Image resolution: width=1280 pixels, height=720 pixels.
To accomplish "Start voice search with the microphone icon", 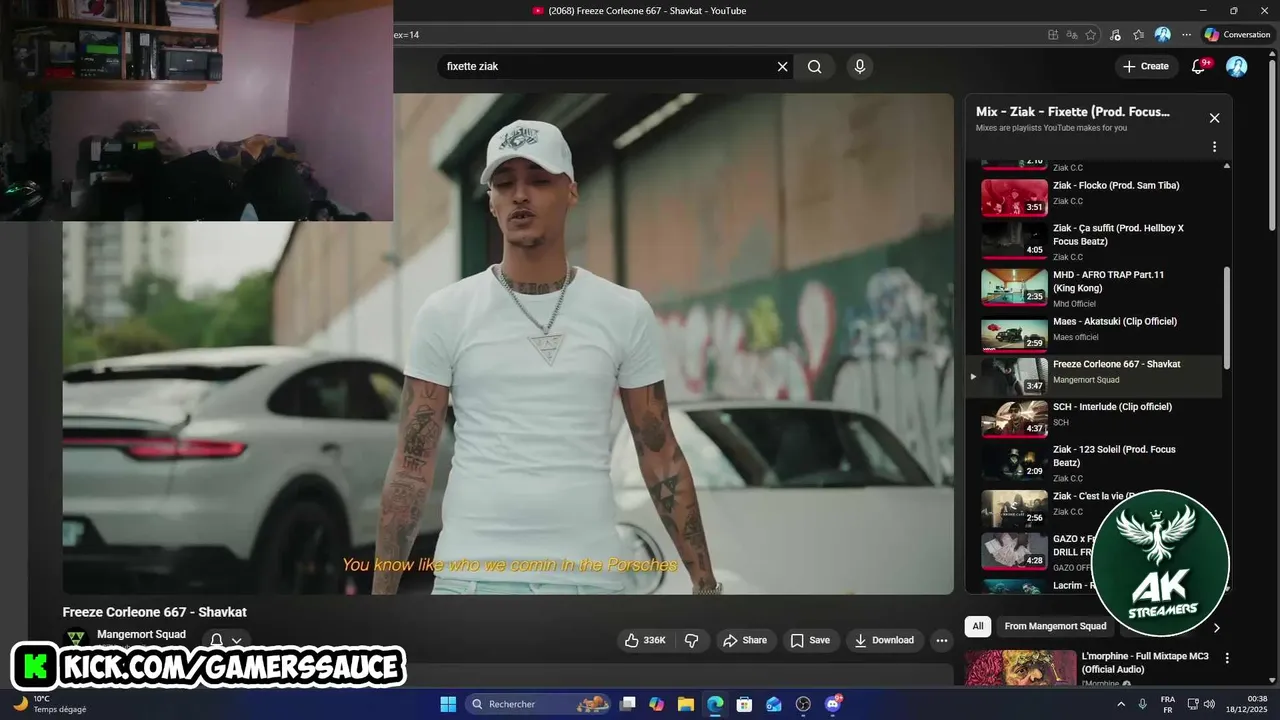I will [859, 67].
